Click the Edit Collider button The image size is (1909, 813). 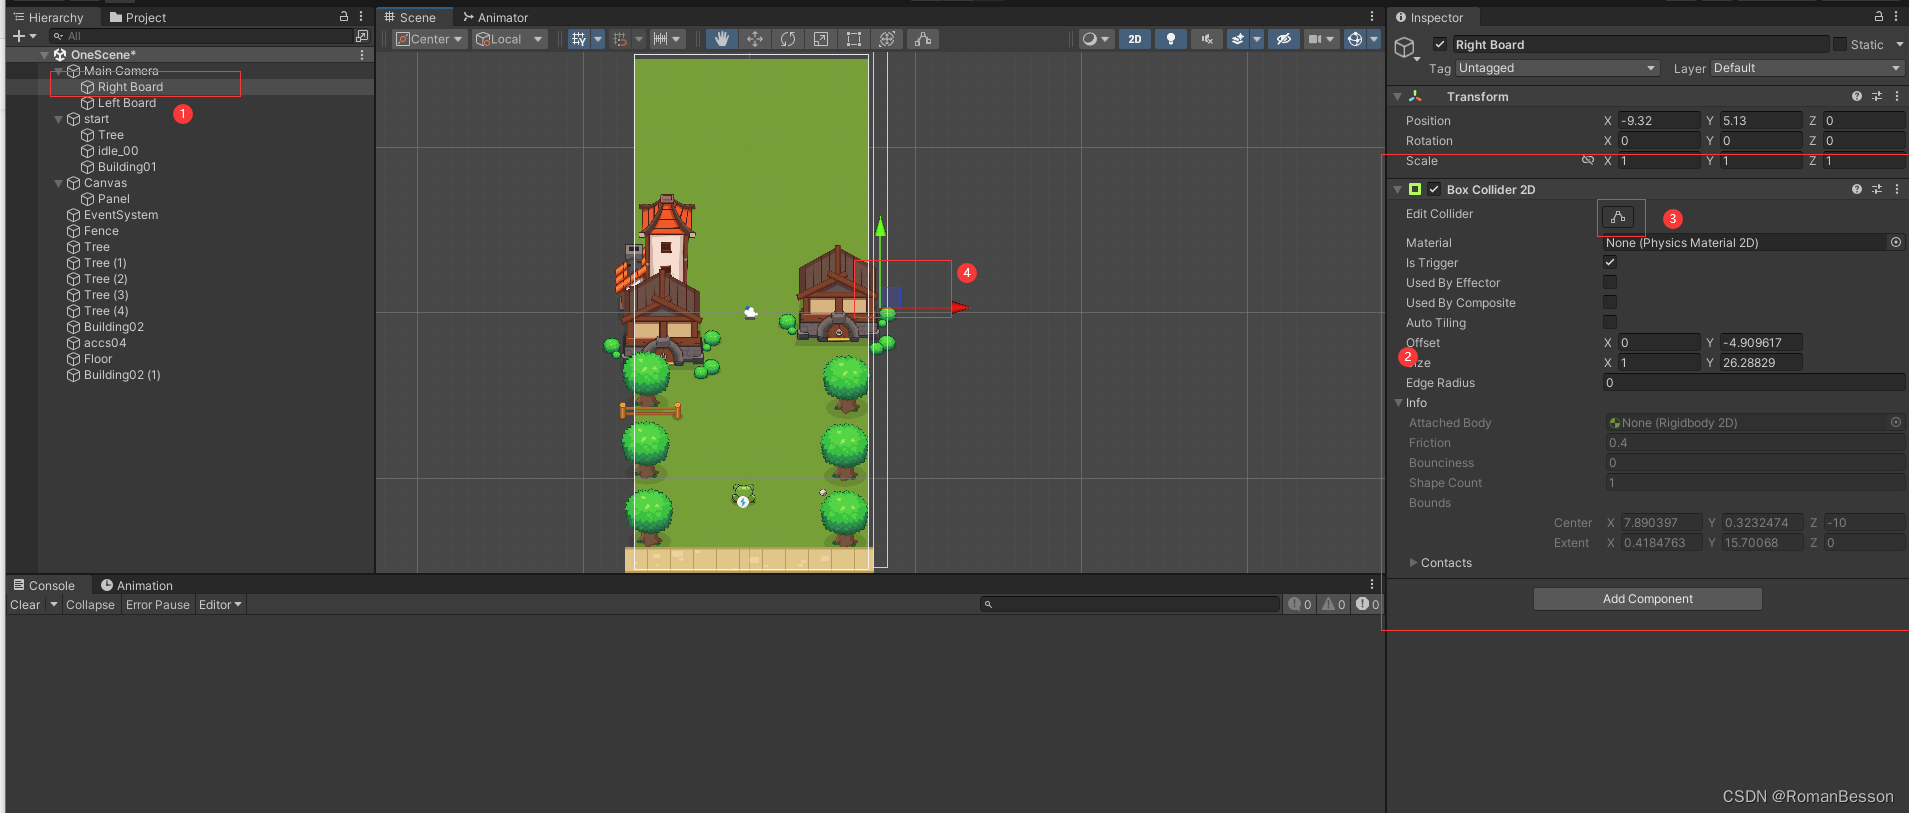click(1618, 217)
